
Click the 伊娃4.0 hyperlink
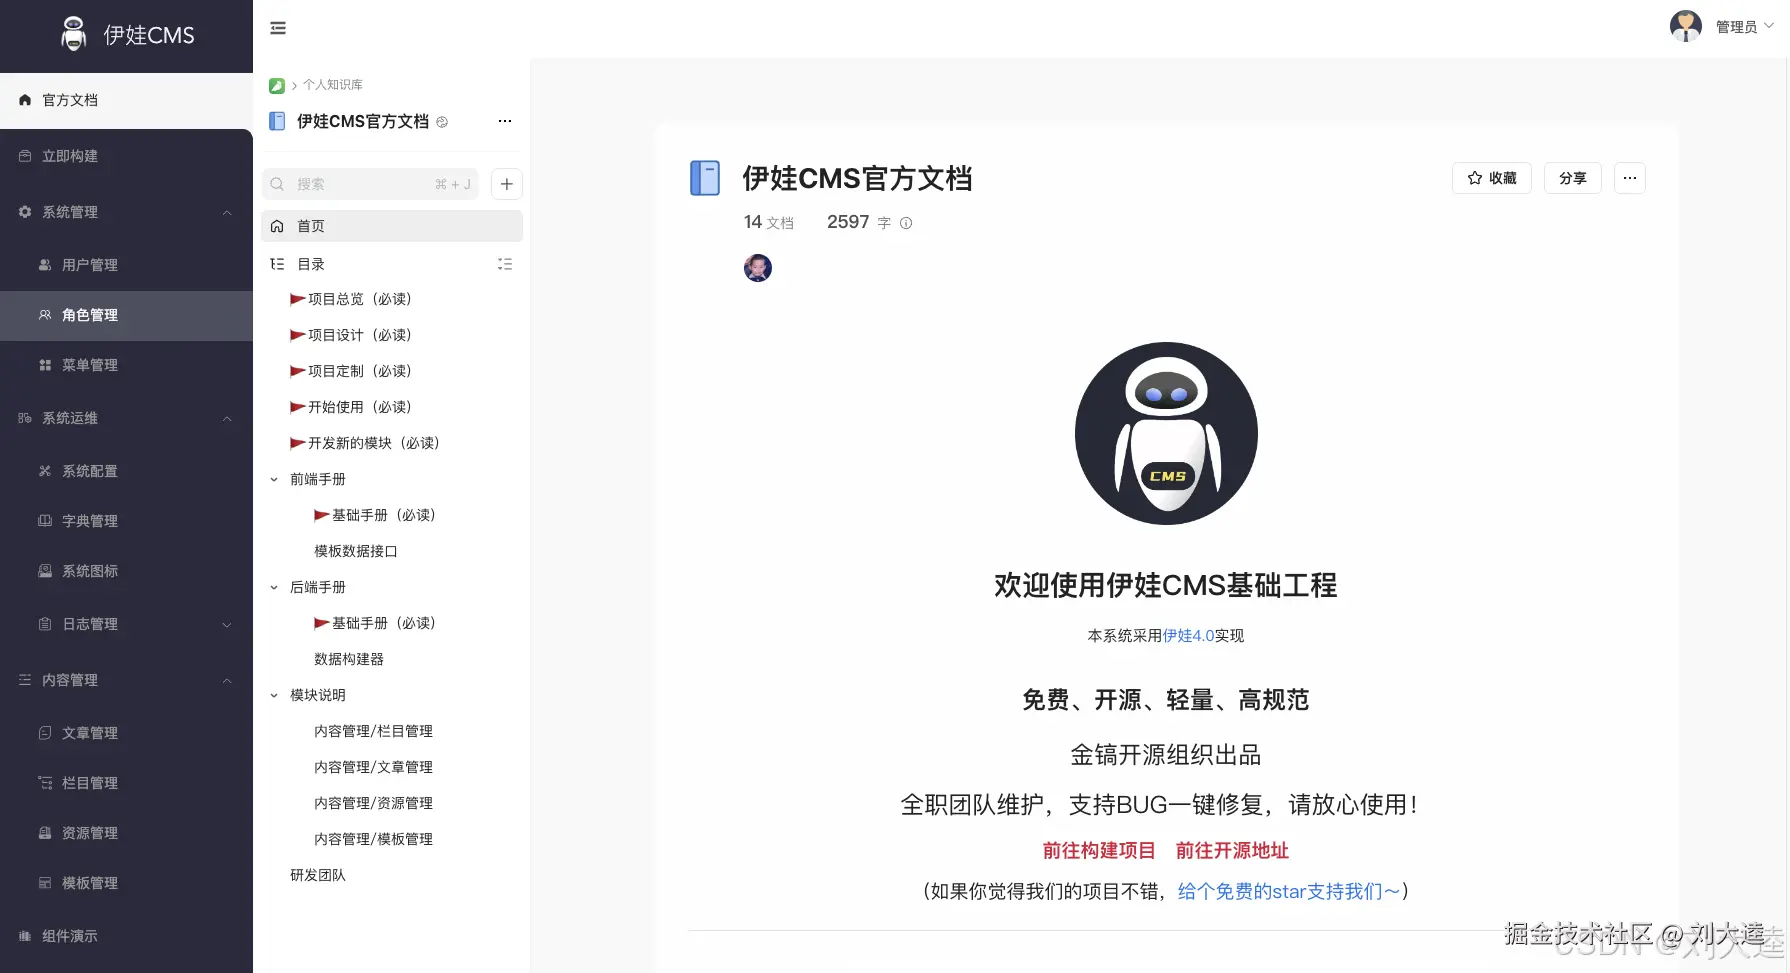(1188, 634)
